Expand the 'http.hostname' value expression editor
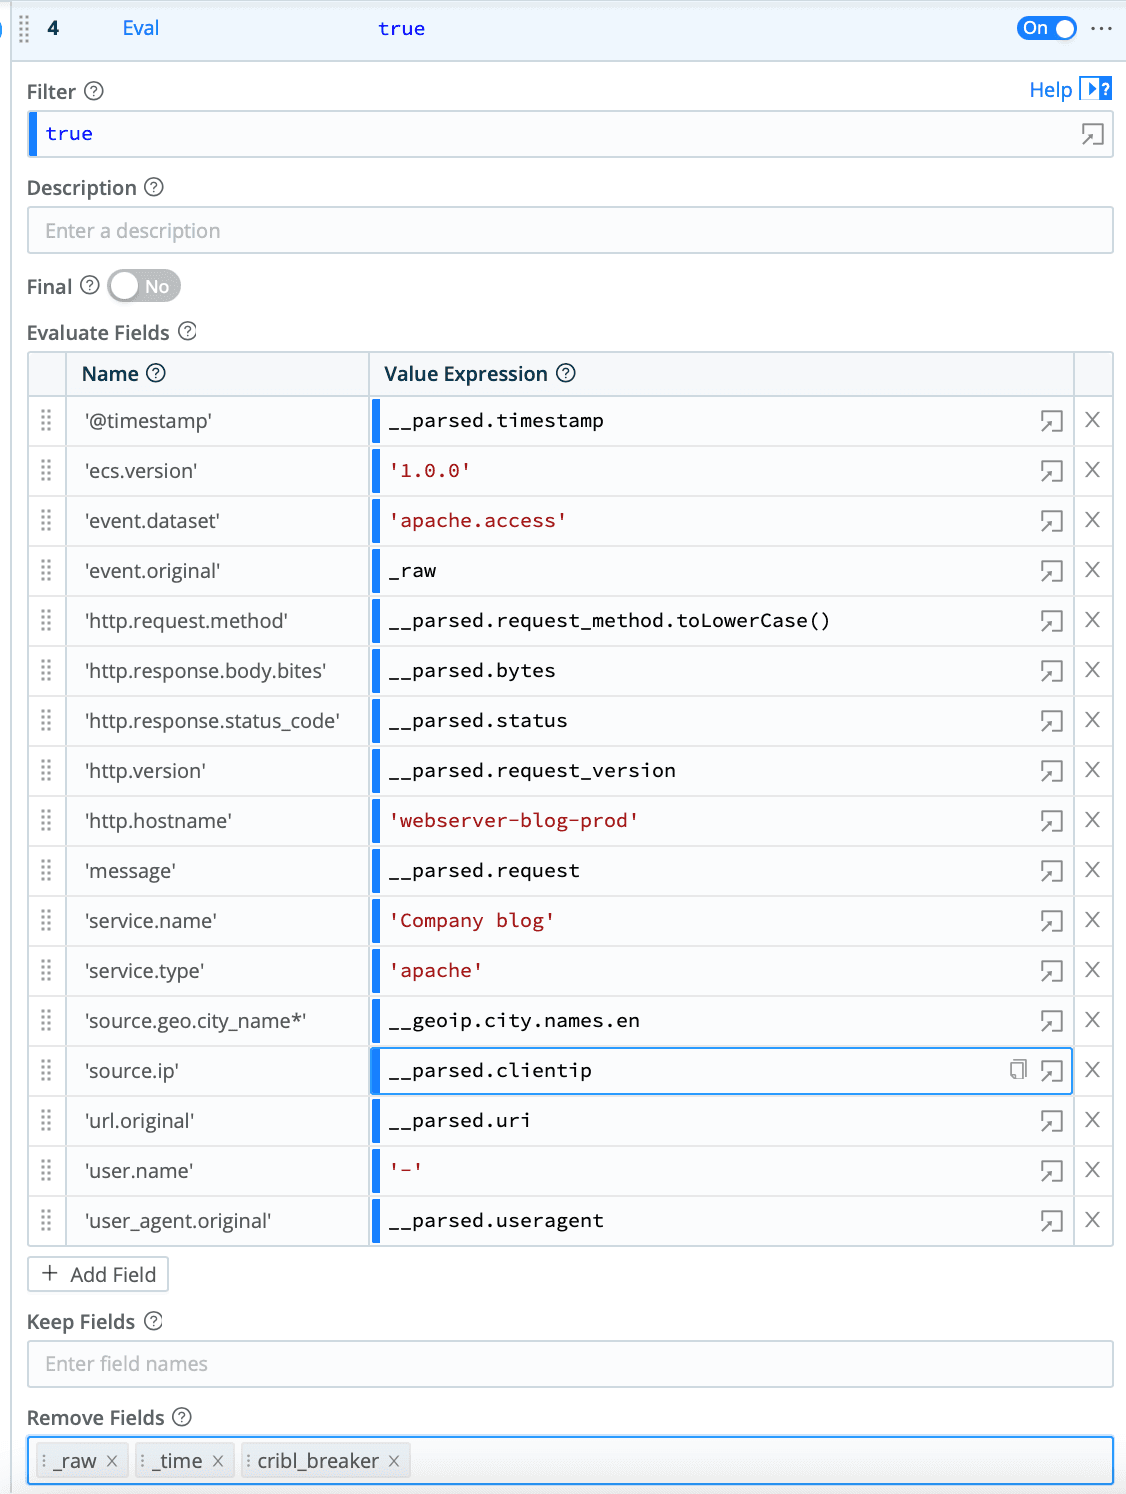 1051,821
